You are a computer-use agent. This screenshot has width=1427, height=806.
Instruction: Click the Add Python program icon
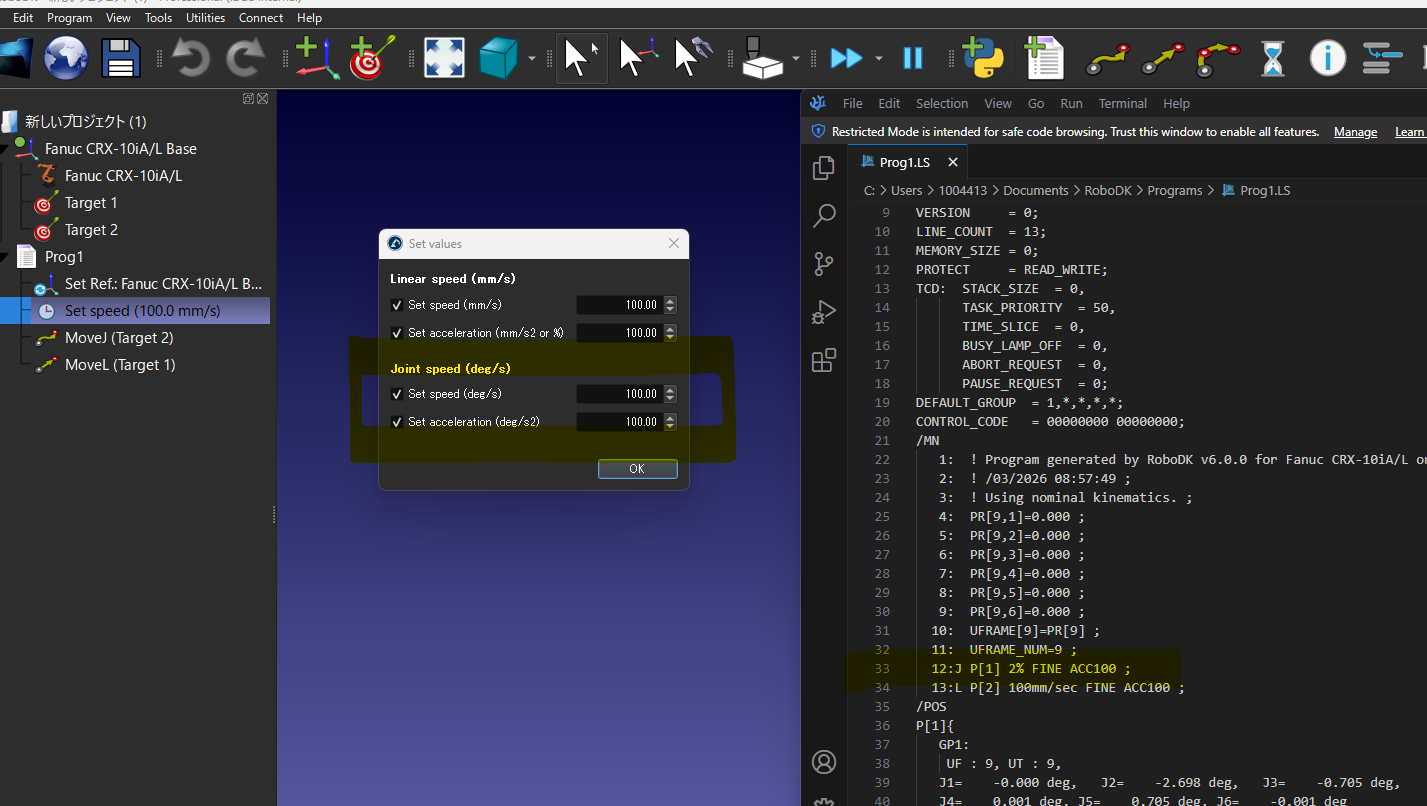tap(983, 58)
